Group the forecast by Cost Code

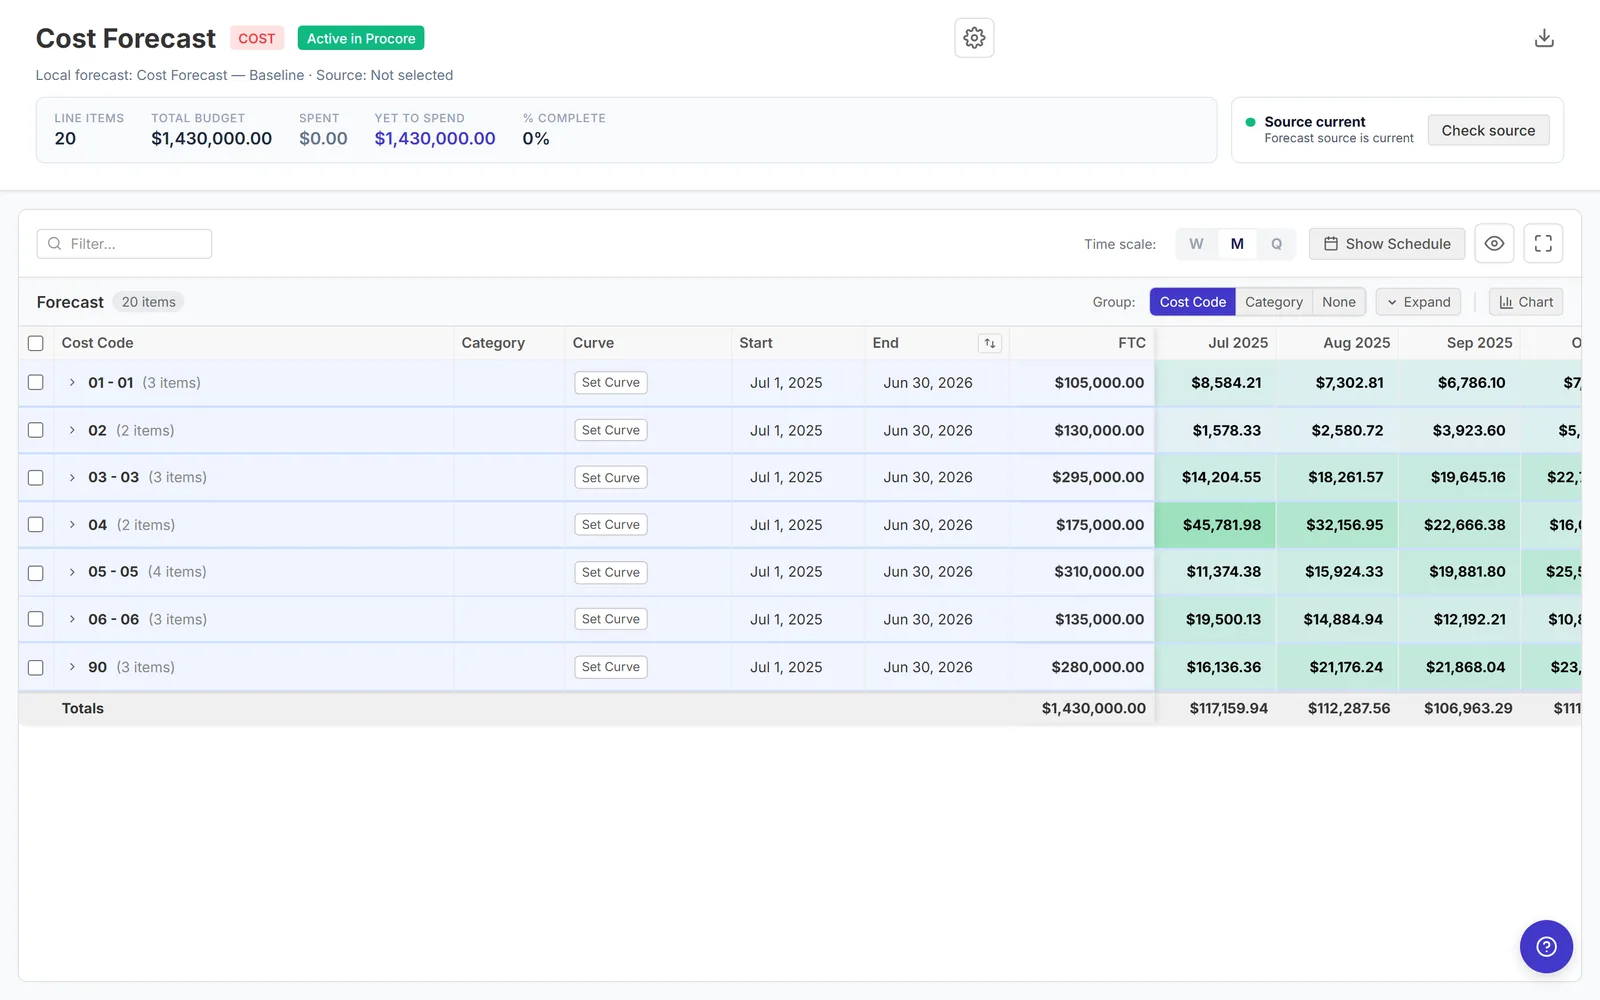(1192, 302)
